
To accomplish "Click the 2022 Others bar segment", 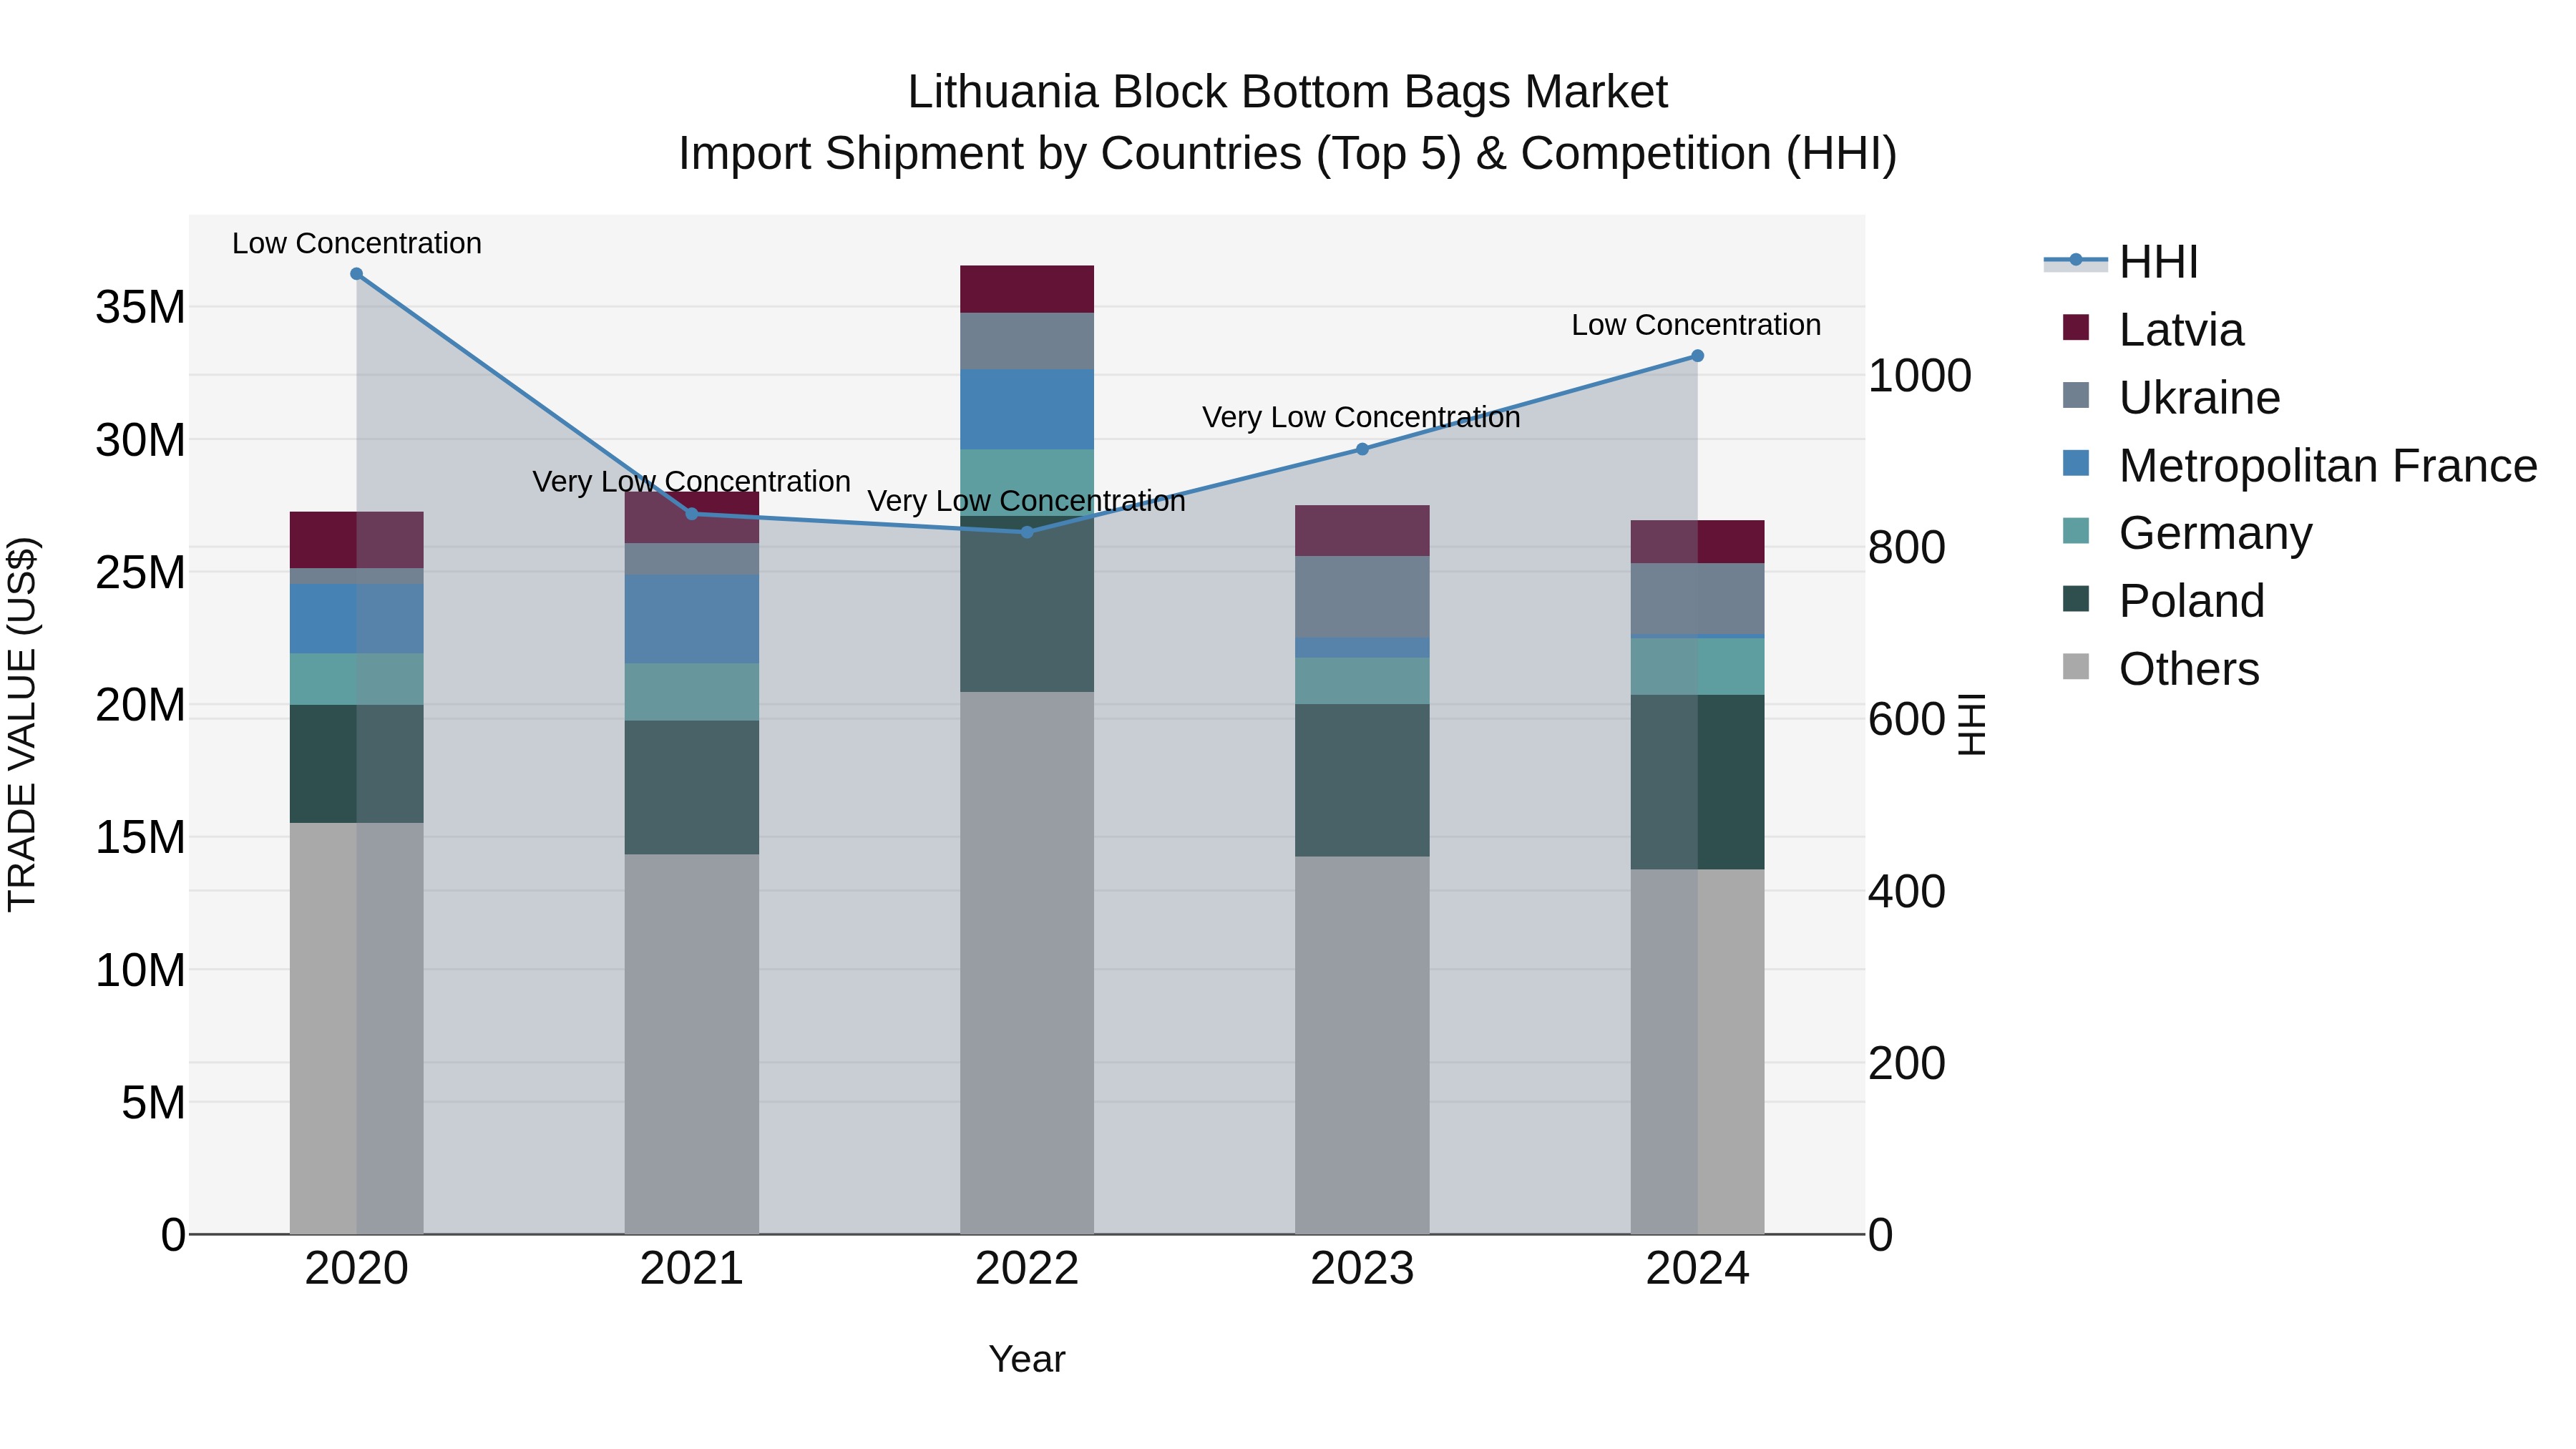I will pyautogui.click(x=1027, y=963).
